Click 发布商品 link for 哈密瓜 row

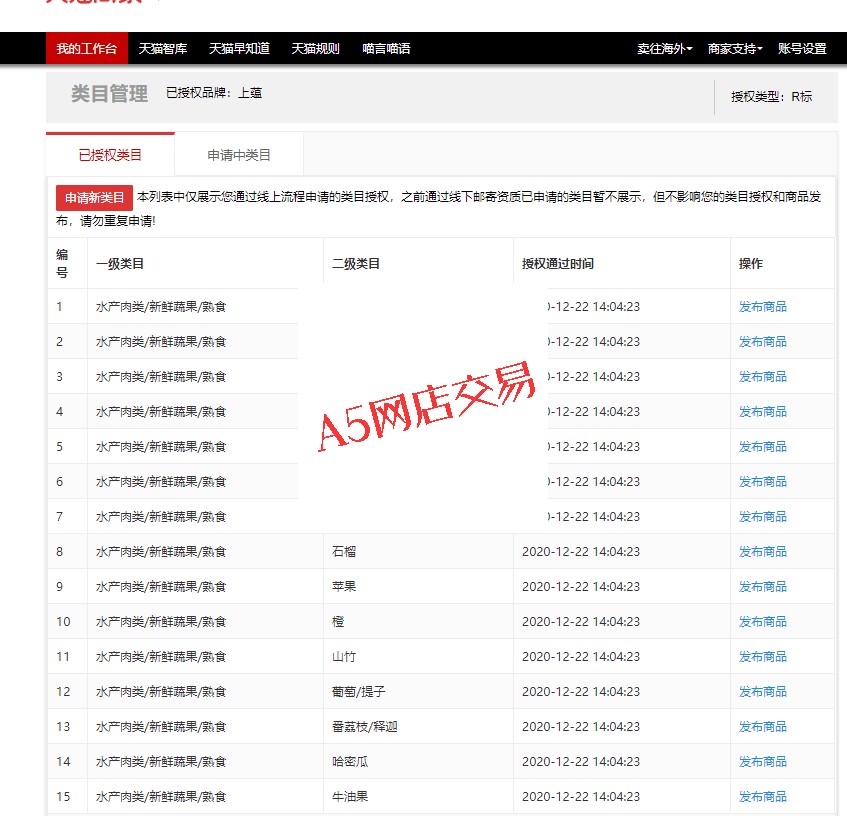point(763,761)
